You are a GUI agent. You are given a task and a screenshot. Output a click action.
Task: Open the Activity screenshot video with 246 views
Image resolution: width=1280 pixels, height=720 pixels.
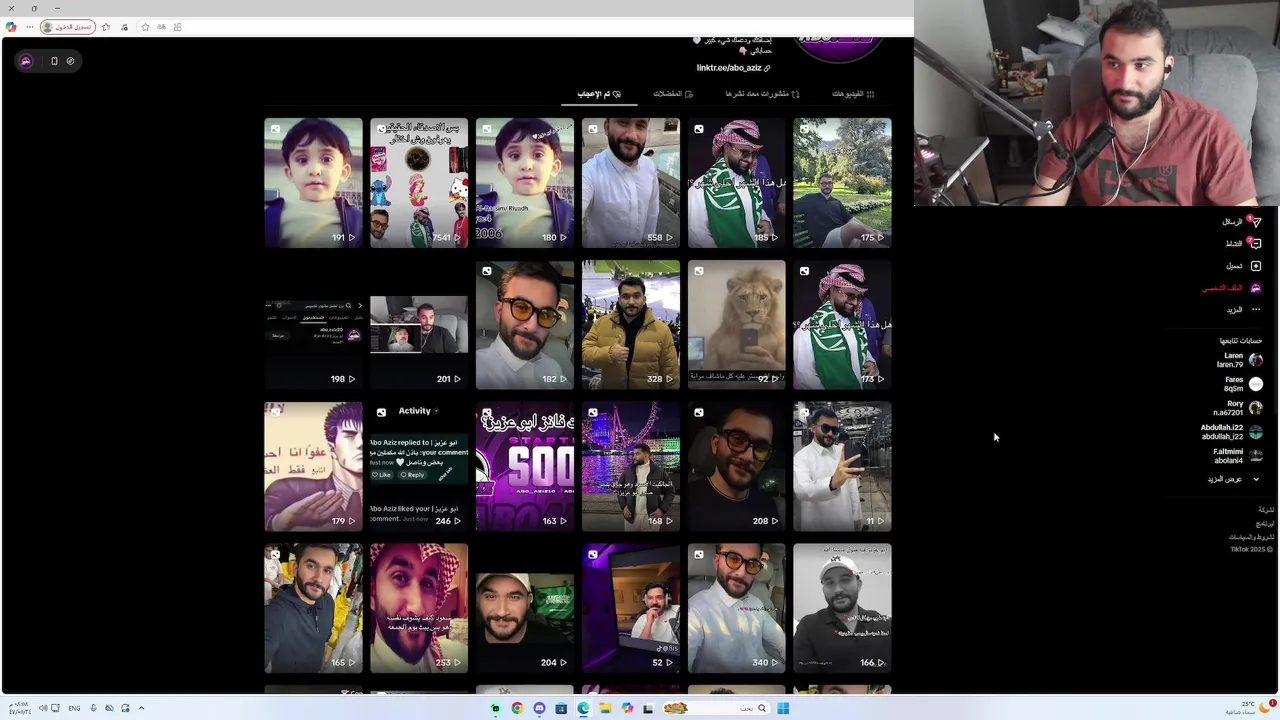tap(419, 467)
